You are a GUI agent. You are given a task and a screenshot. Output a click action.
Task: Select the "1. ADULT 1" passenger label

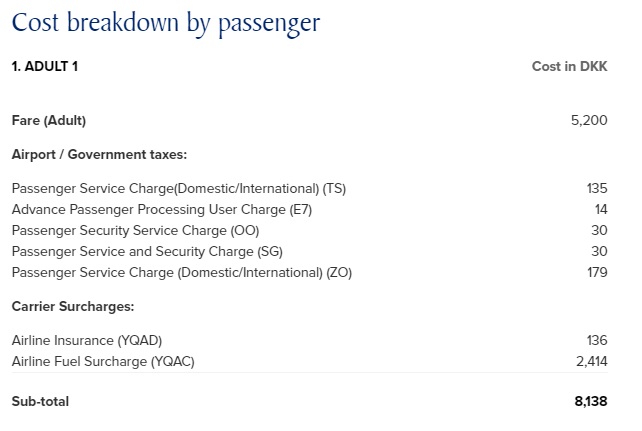click(x=44, y=67)
